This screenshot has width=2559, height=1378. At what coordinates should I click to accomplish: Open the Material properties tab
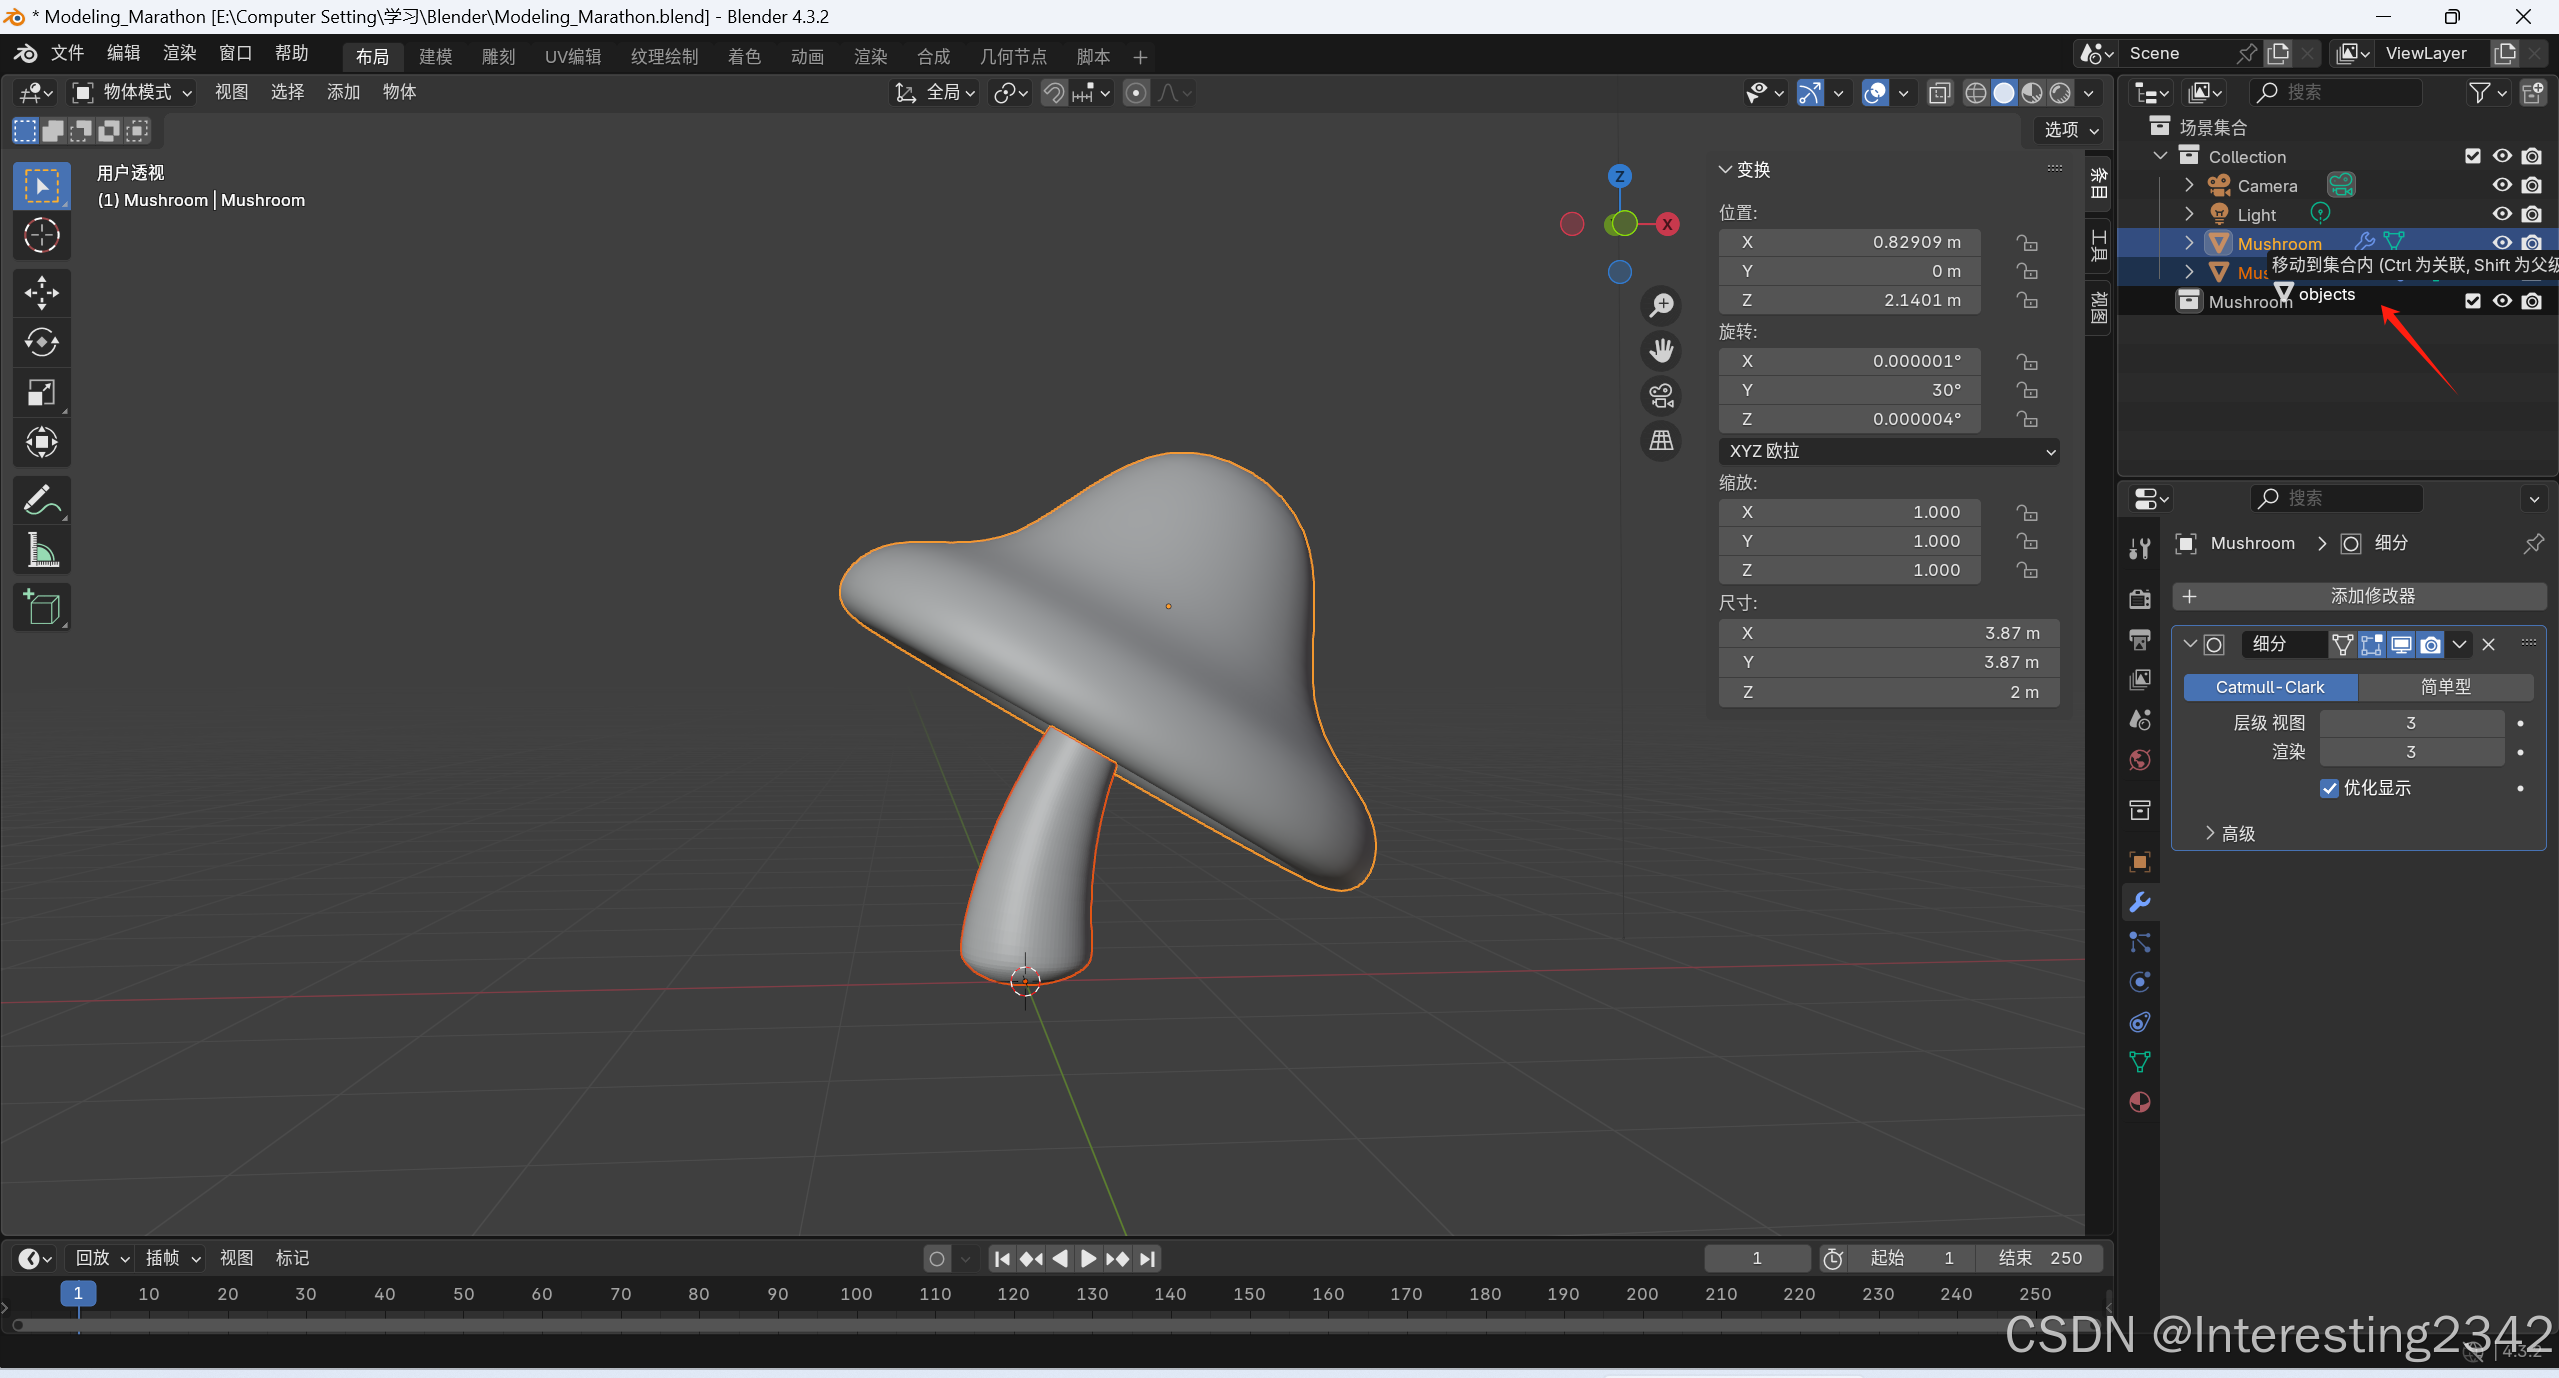[2140, 1102]
